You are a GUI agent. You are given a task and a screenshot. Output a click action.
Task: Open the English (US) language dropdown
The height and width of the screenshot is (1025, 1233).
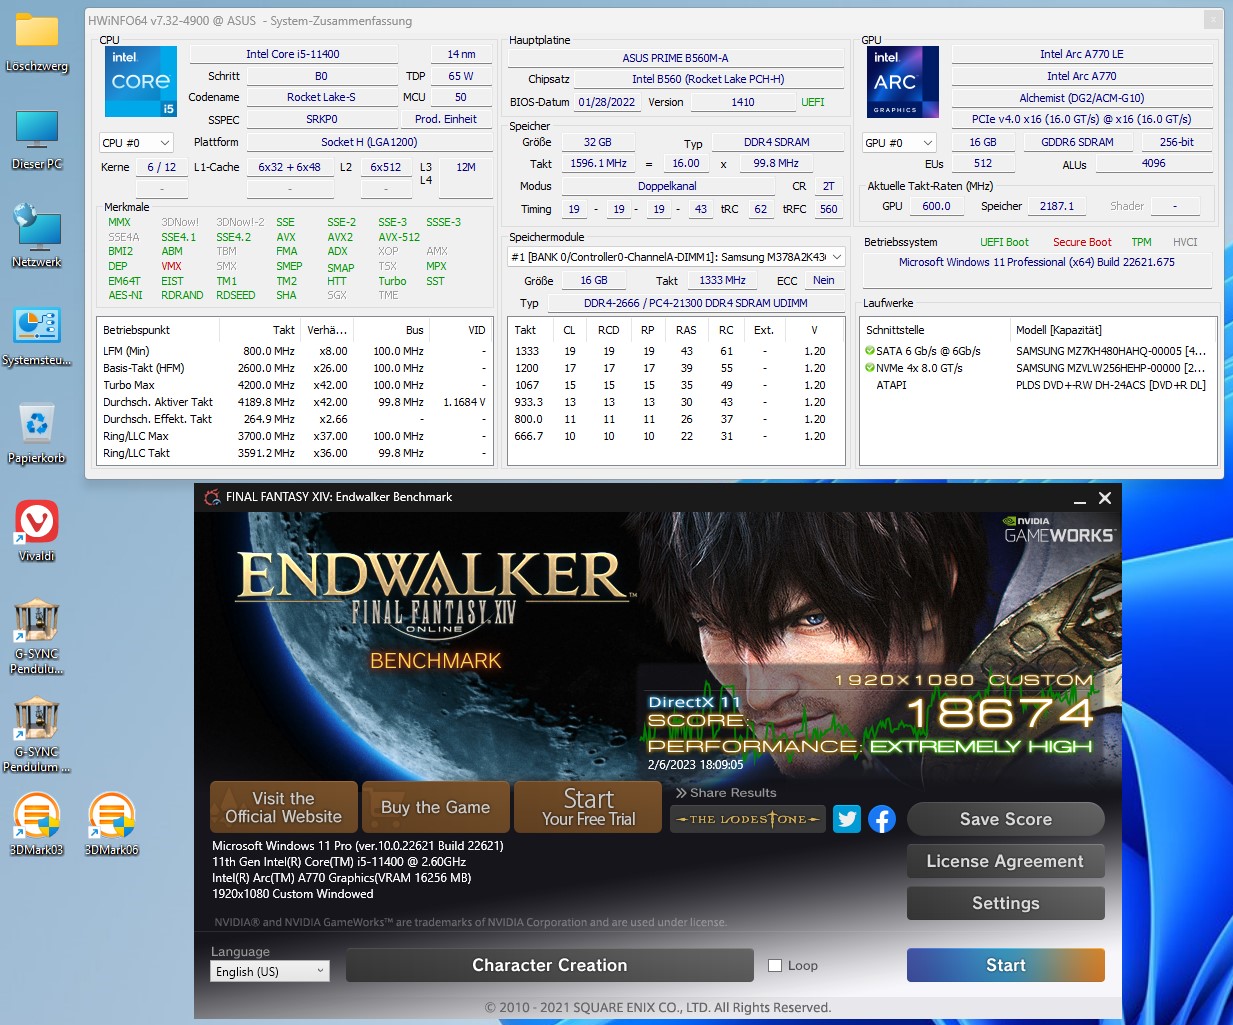[270, 971]
